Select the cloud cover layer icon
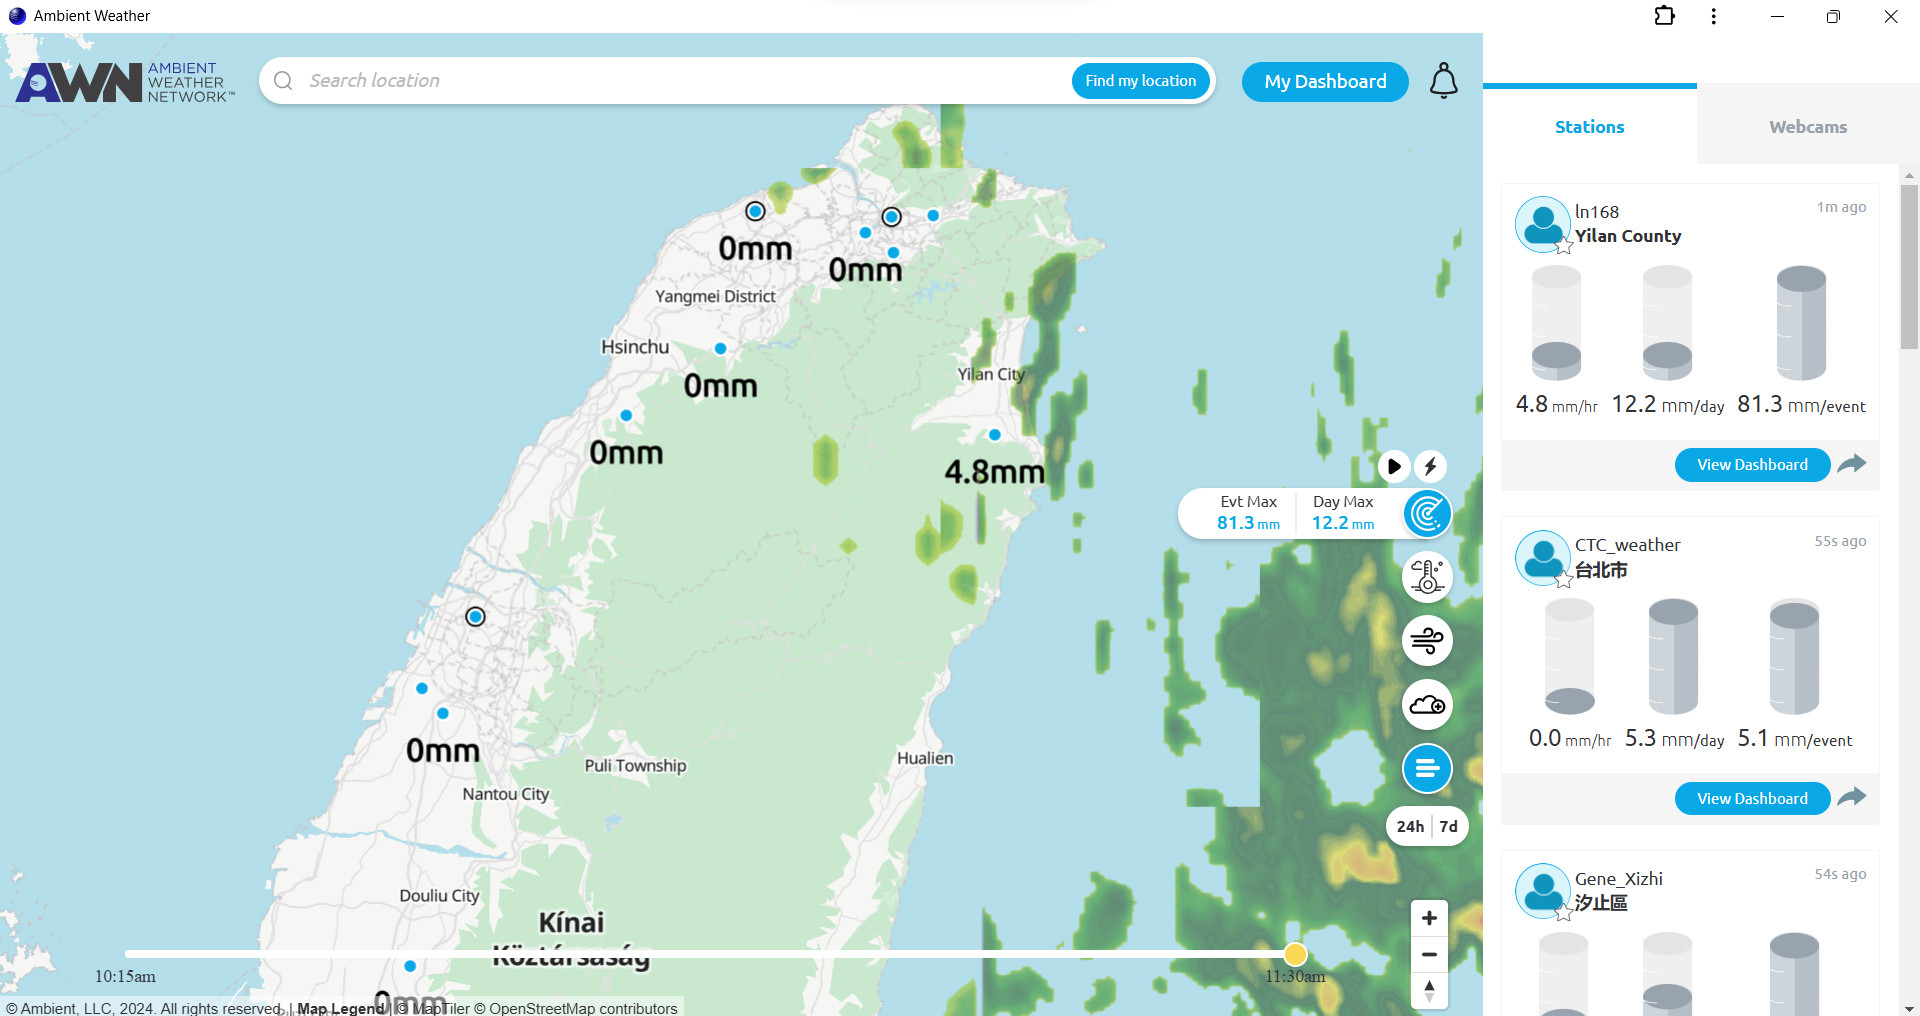Image resolution: width=1920 pixels, height=1016 pixels. pyautogui.click(x=1427, y=705)
